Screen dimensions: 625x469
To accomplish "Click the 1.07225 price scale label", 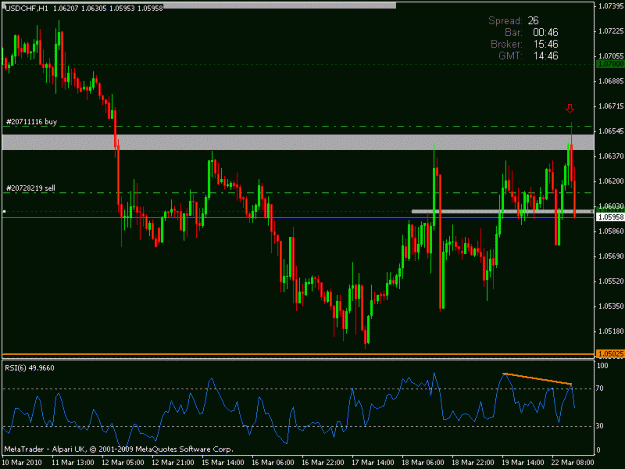I will [611, 31].
